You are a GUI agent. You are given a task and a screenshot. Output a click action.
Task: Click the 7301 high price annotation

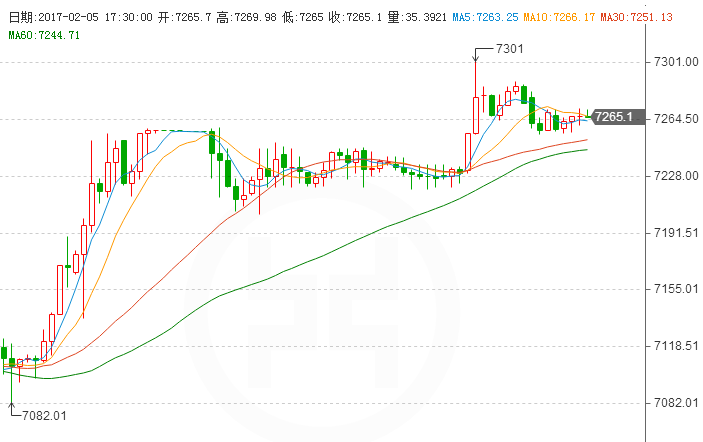(x=510, y=48)
